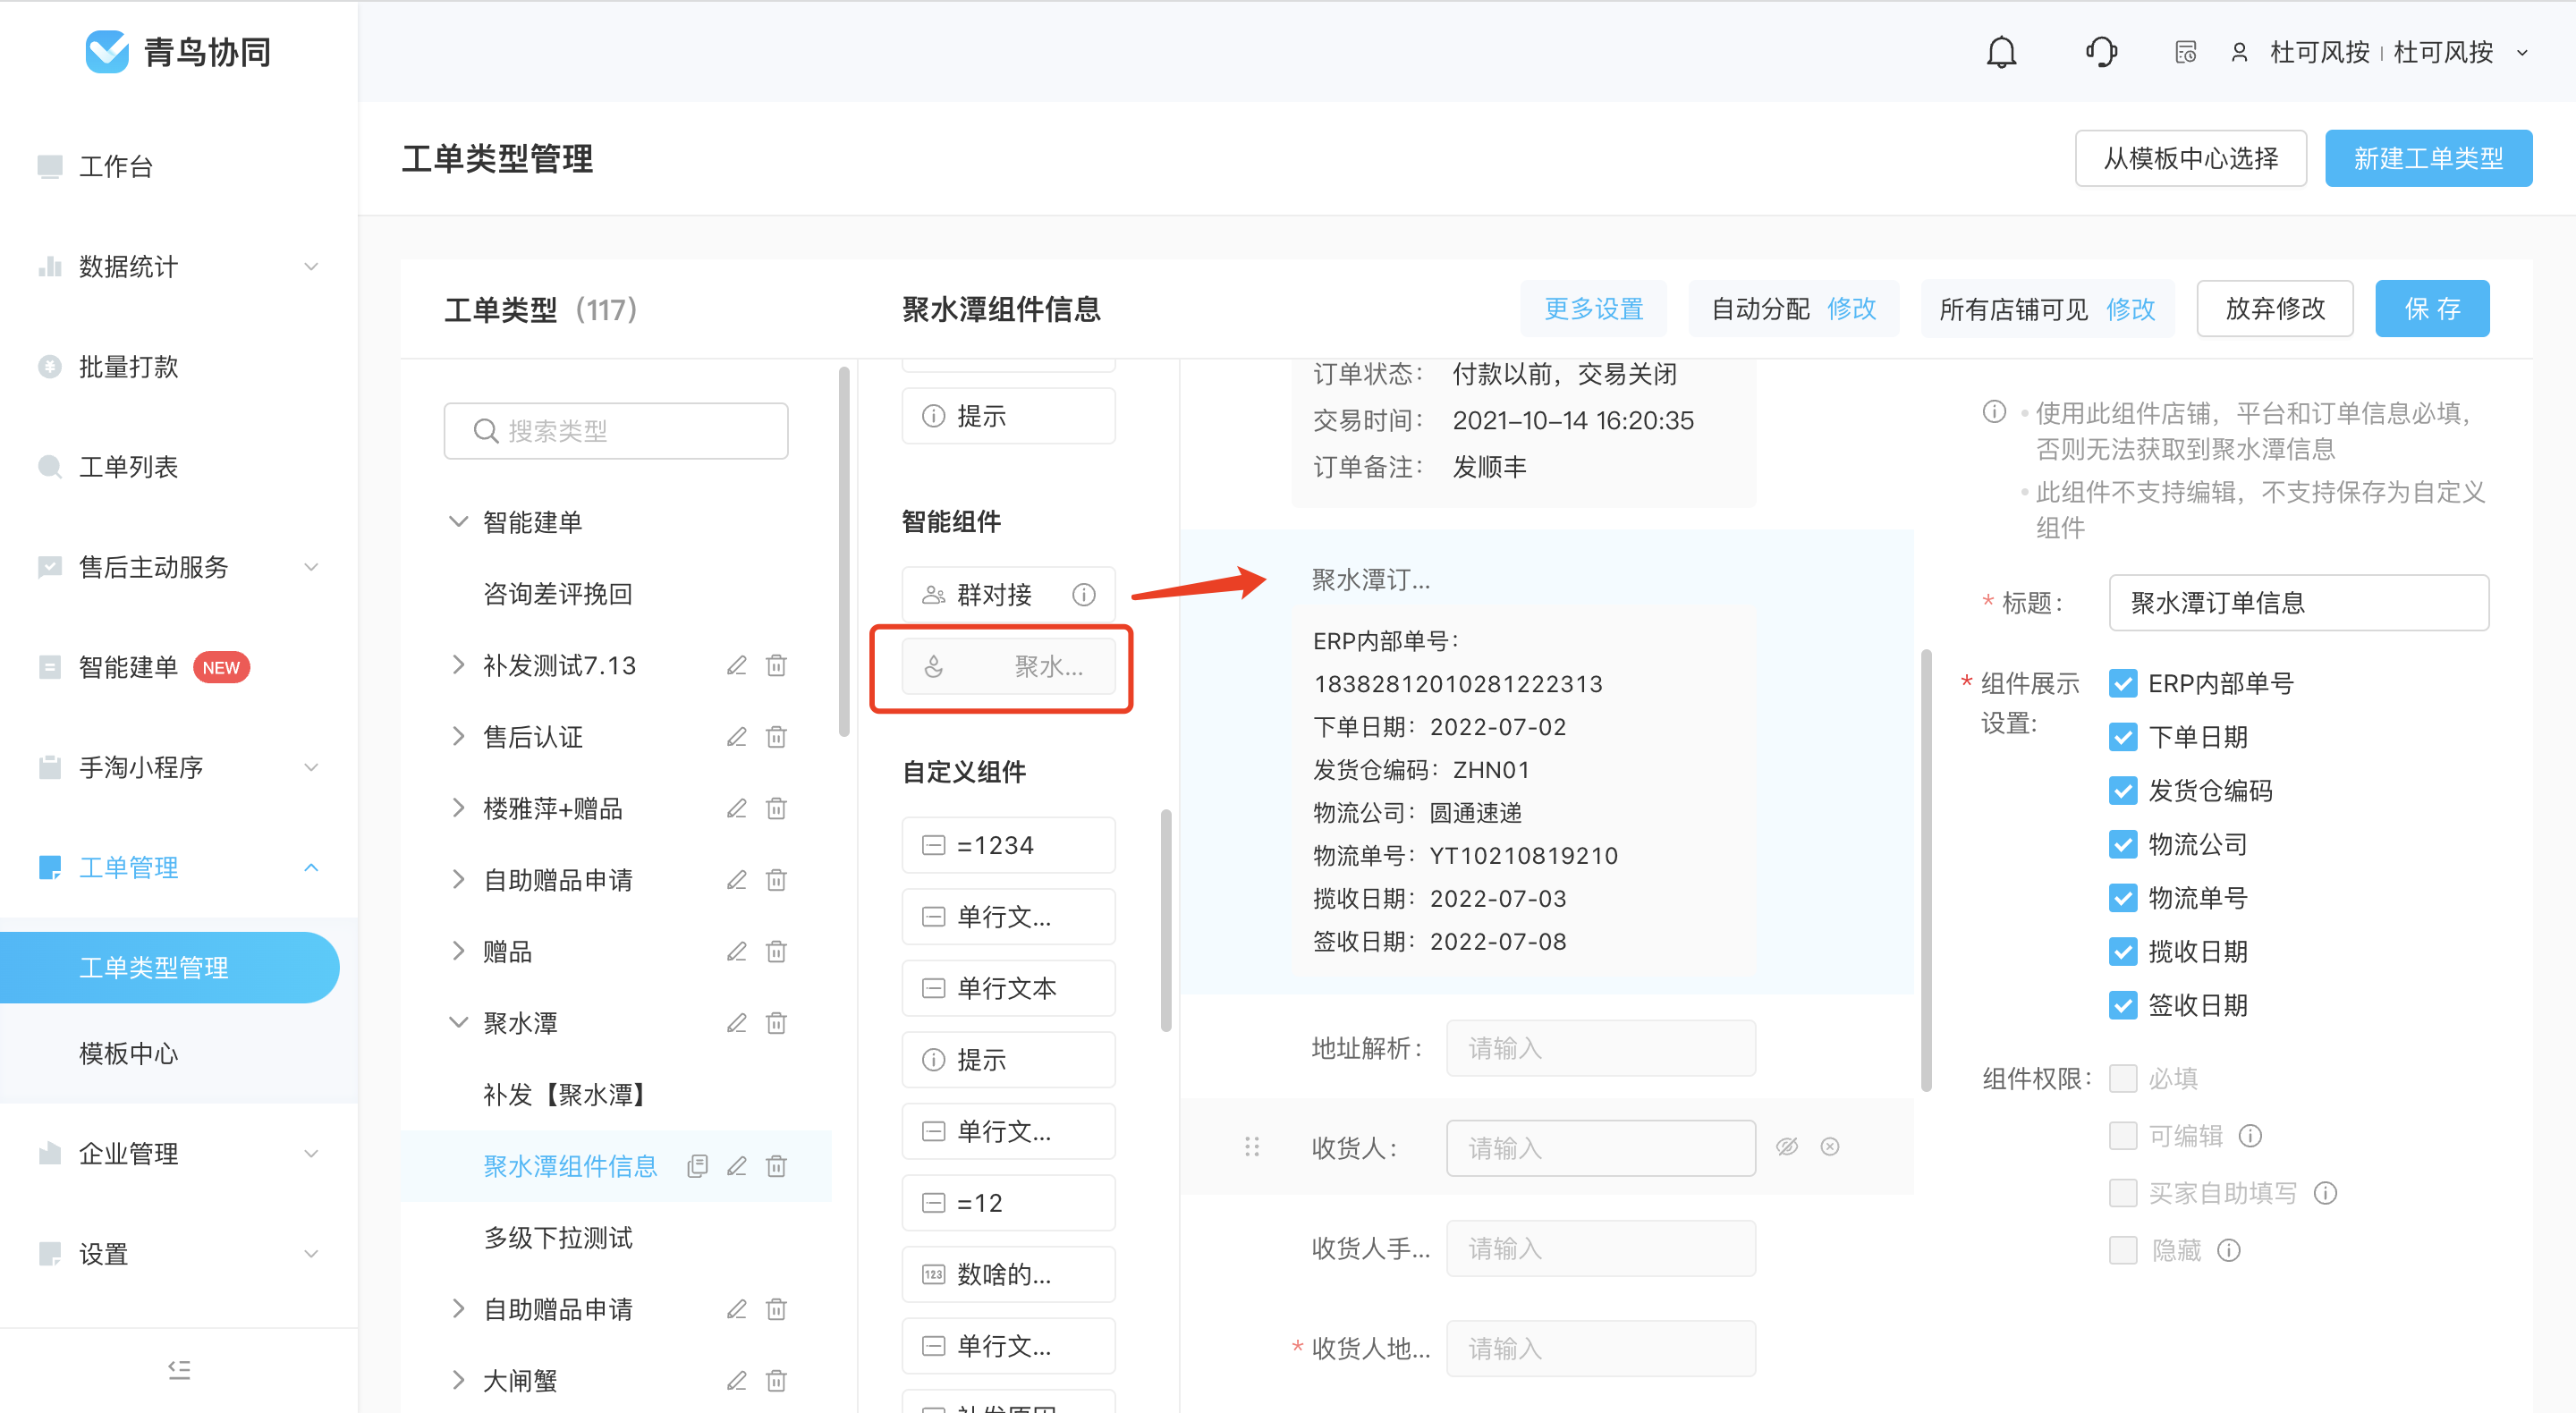Toggle the 必填 checkbox
This screenshot has width=2576, height=1413.
pyautogui.click(x=2123, y=1079)
